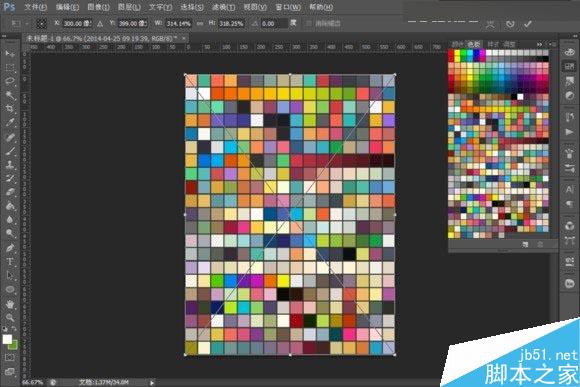Open the 窗口(W) menu
The image size is (580, 387).
[x=288, y=7]
